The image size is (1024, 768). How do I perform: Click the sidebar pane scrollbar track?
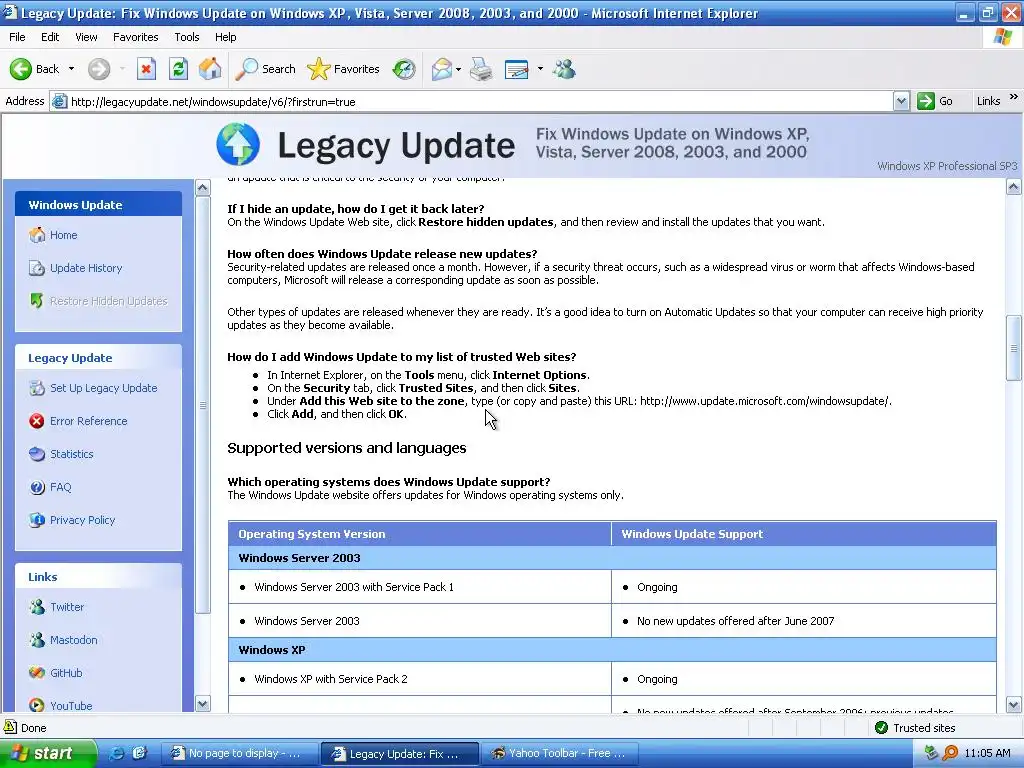tap(202, 655)
